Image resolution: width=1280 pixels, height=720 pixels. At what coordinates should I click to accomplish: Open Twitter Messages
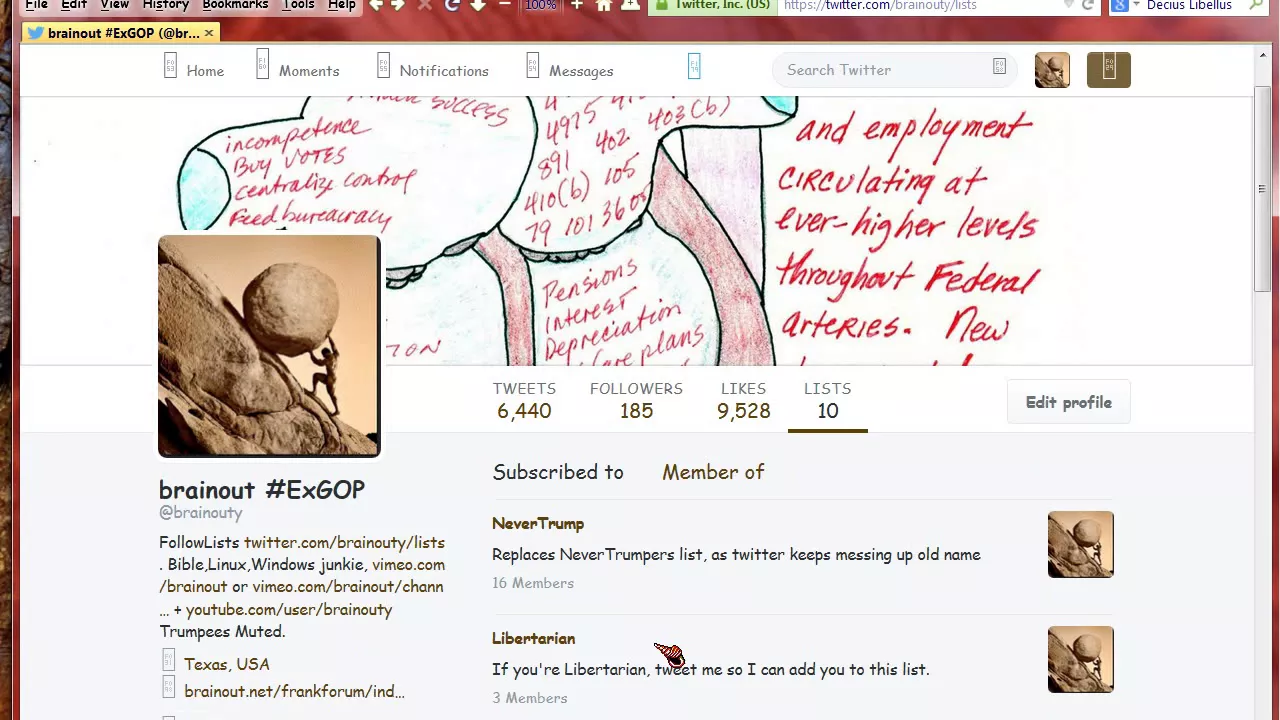pyautogui.click(x=570, y=70)
